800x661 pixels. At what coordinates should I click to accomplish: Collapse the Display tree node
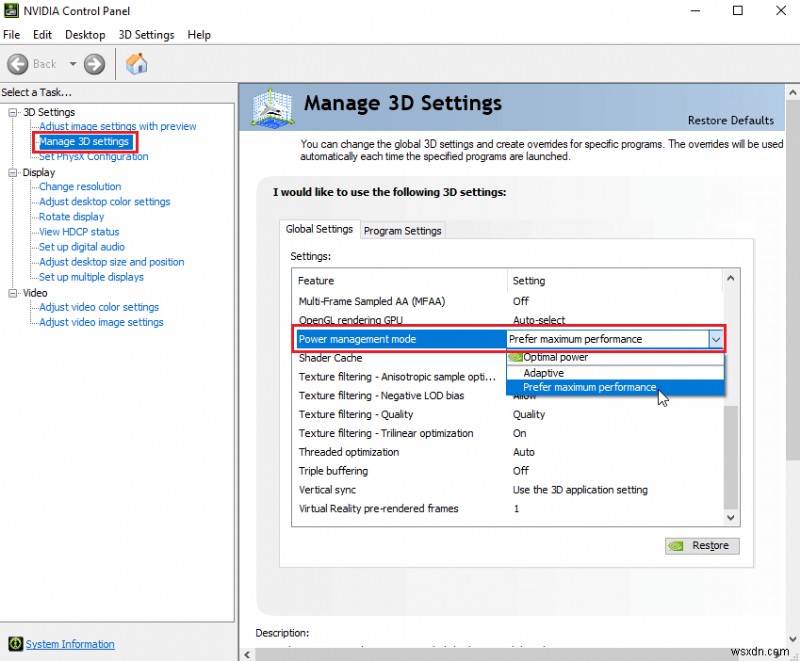[13, 173]
